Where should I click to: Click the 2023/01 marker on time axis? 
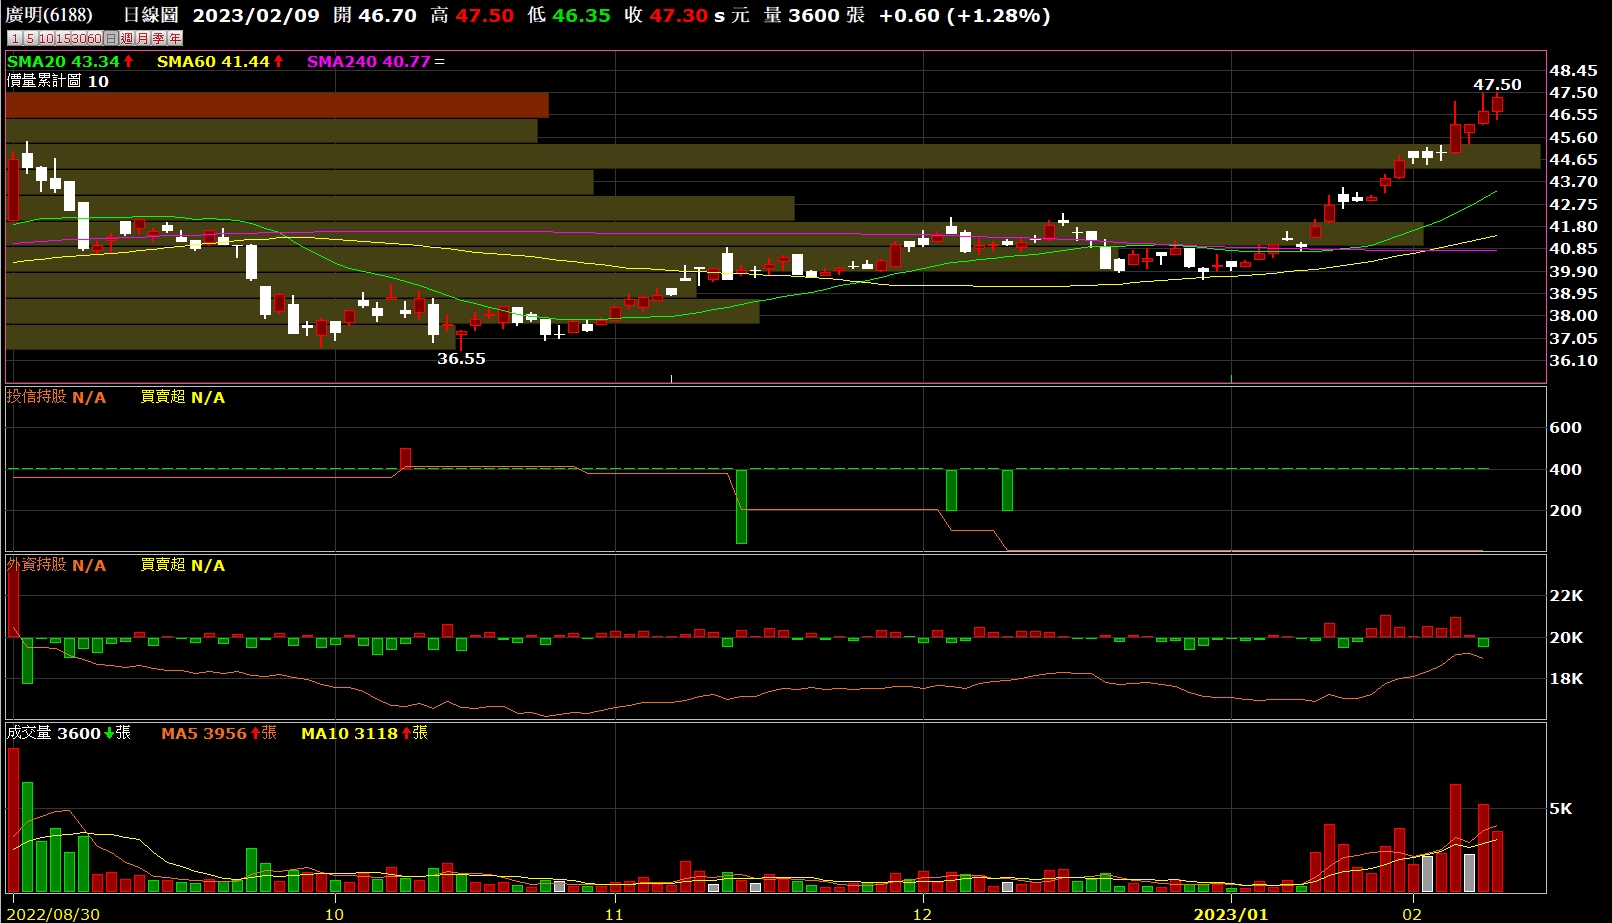(1231, 914)
